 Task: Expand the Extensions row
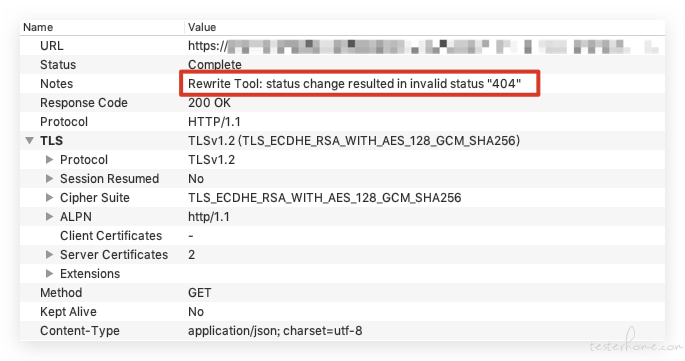(49, 274)
